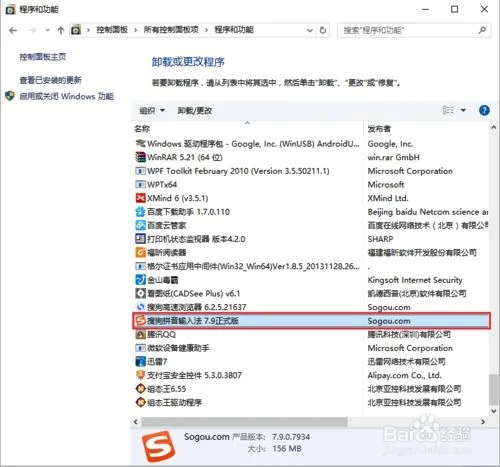Open the view options dropdown arrow
This screenshot has width=500, height=467.
coord(463,110)
